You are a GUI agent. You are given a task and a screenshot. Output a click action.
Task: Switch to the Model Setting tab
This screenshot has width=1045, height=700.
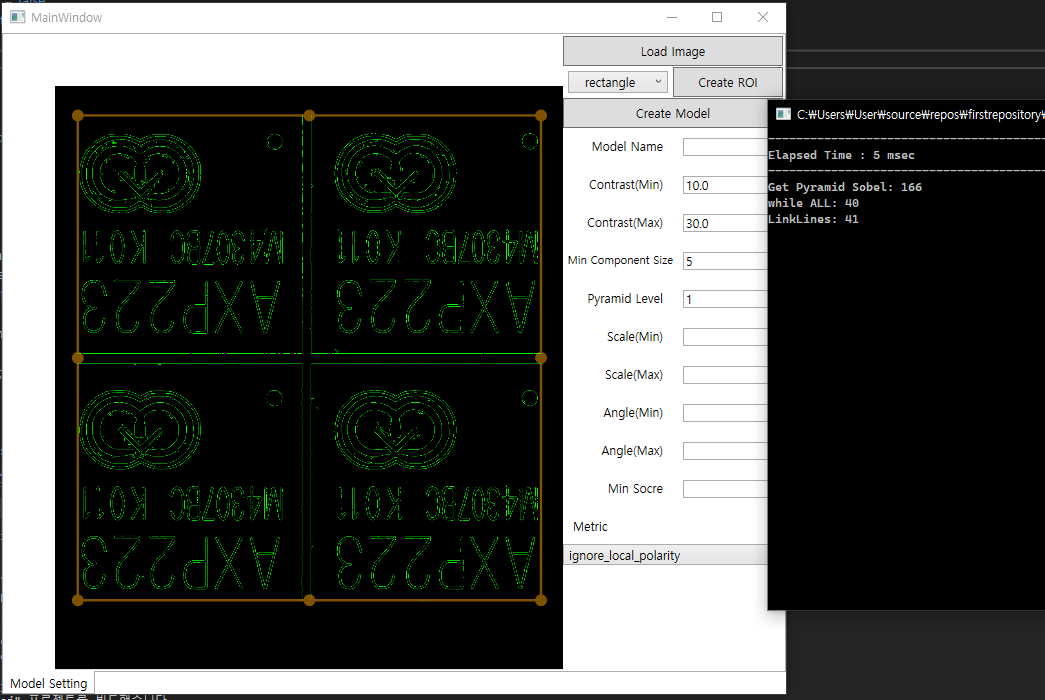click(49, 684)
